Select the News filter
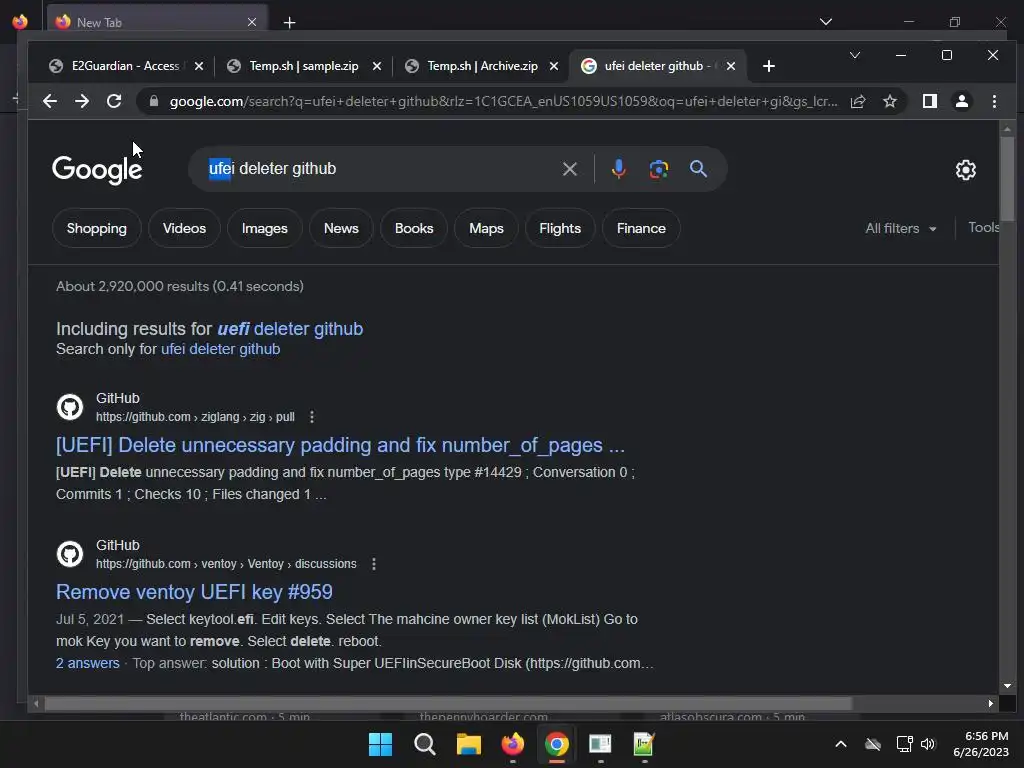Viewport: 1024px width, 768px height. pos(341,229)
